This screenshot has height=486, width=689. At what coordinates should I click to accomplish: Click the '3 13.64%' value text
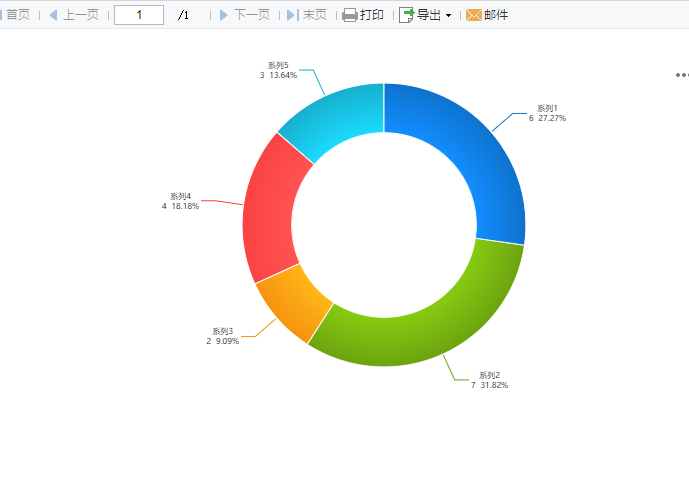(x=279, y=75)
